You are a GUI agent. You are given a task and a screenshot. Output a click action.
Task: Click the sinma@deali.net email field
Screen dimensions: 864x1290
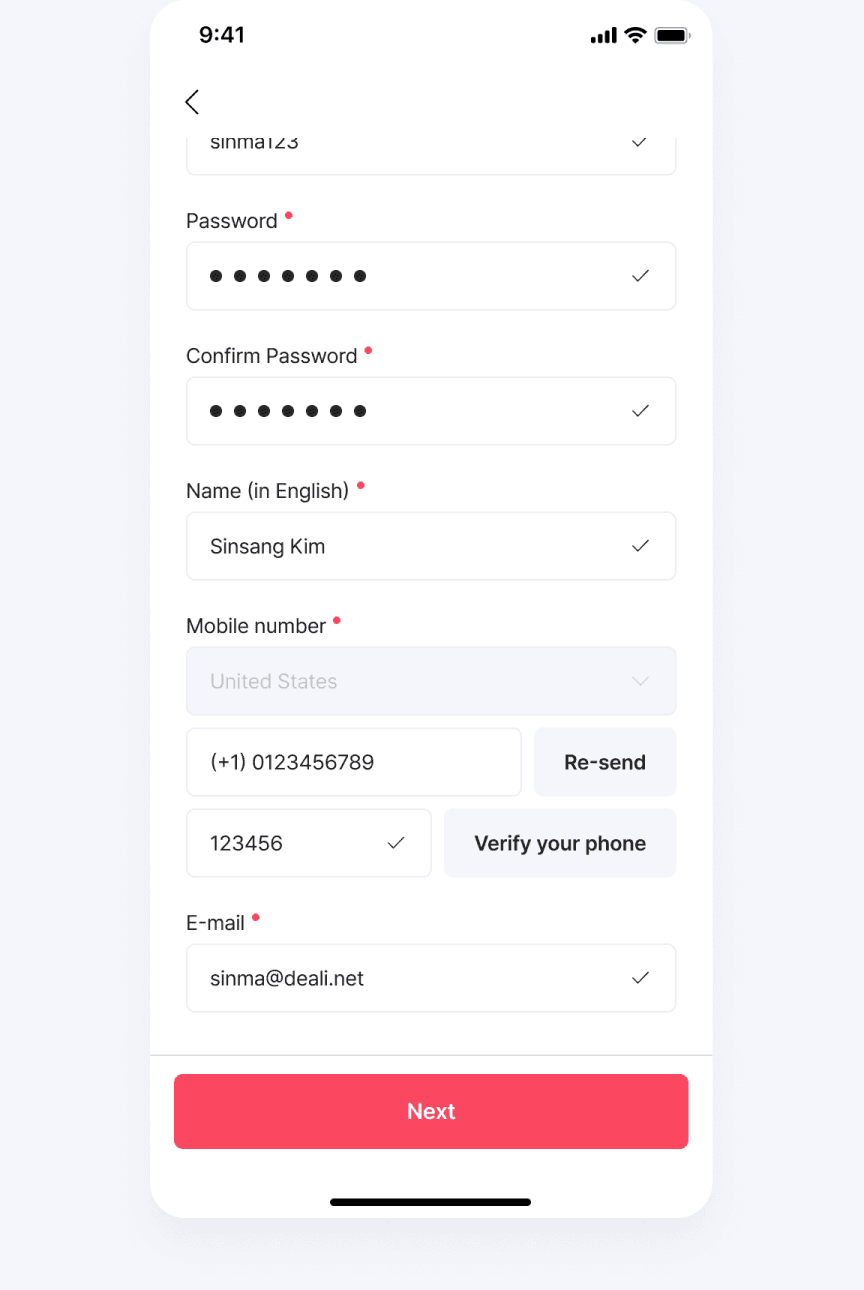(x=431, y=978)
